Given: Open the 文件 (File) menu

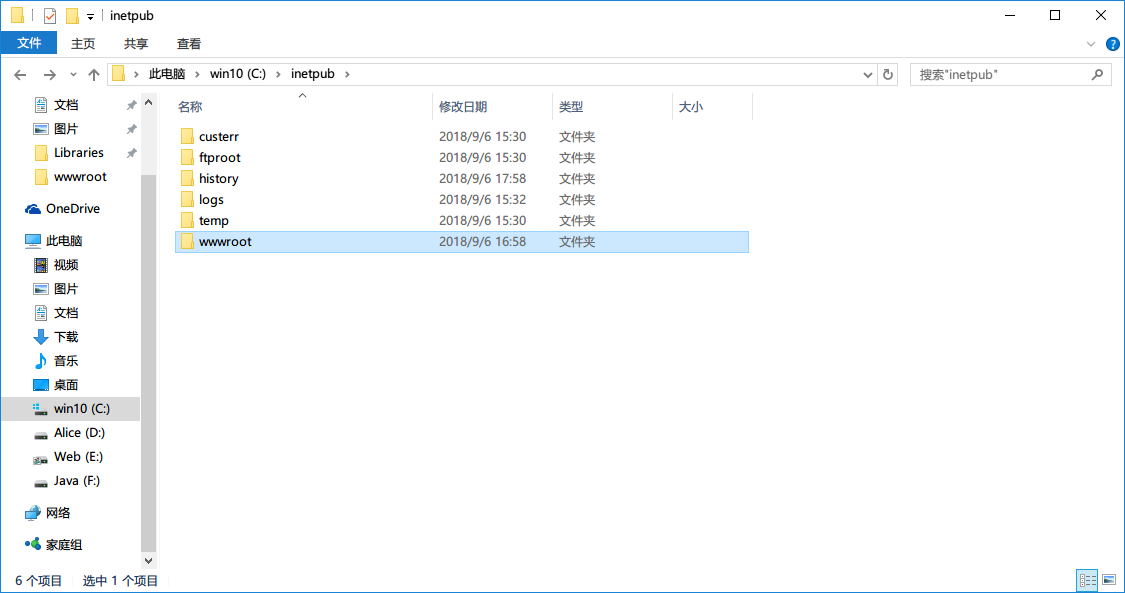Looking at the screenshot, I should click(x=29, y=44).
